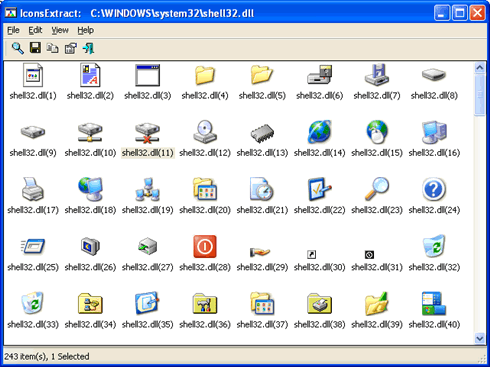
Task: Select the printers folder icon shell32.dll(38)
Action: [x=319, y=304]
